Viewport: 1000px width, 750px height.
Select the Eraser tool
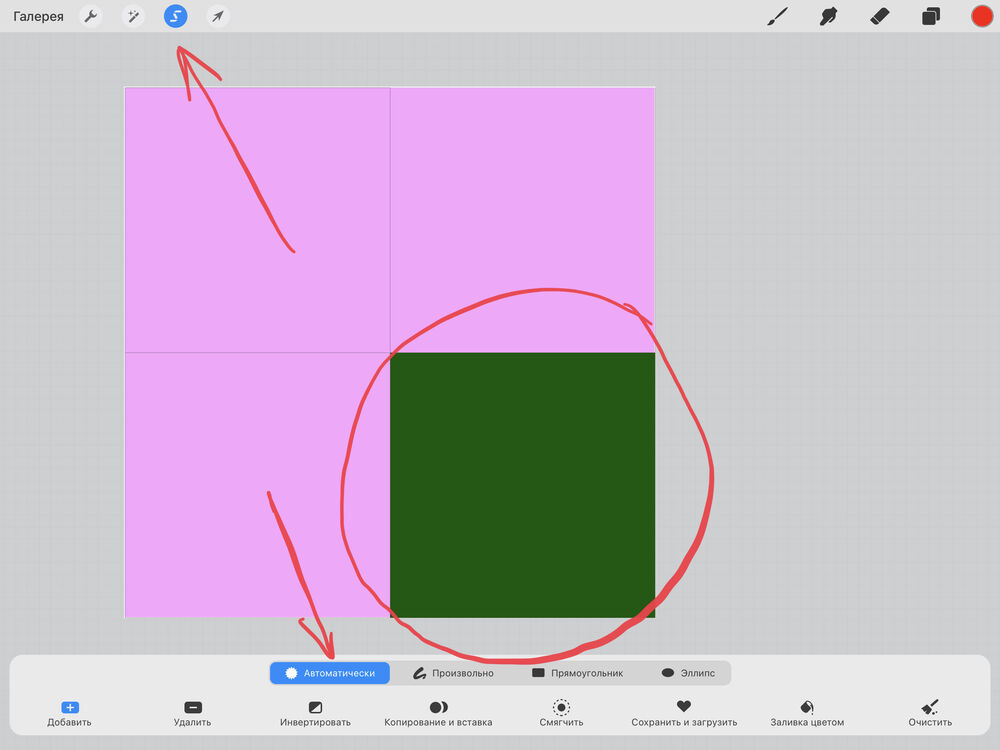point(879,16)
